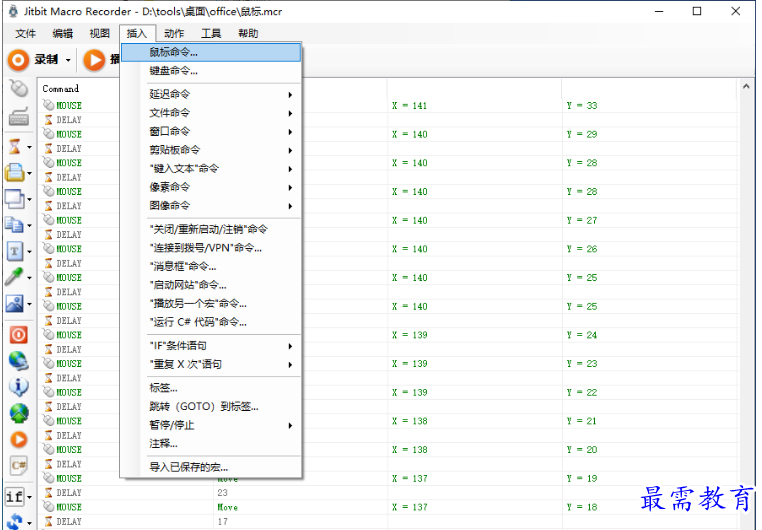Insert mouse command from left sidebar mouse icon

coord(18,89)
